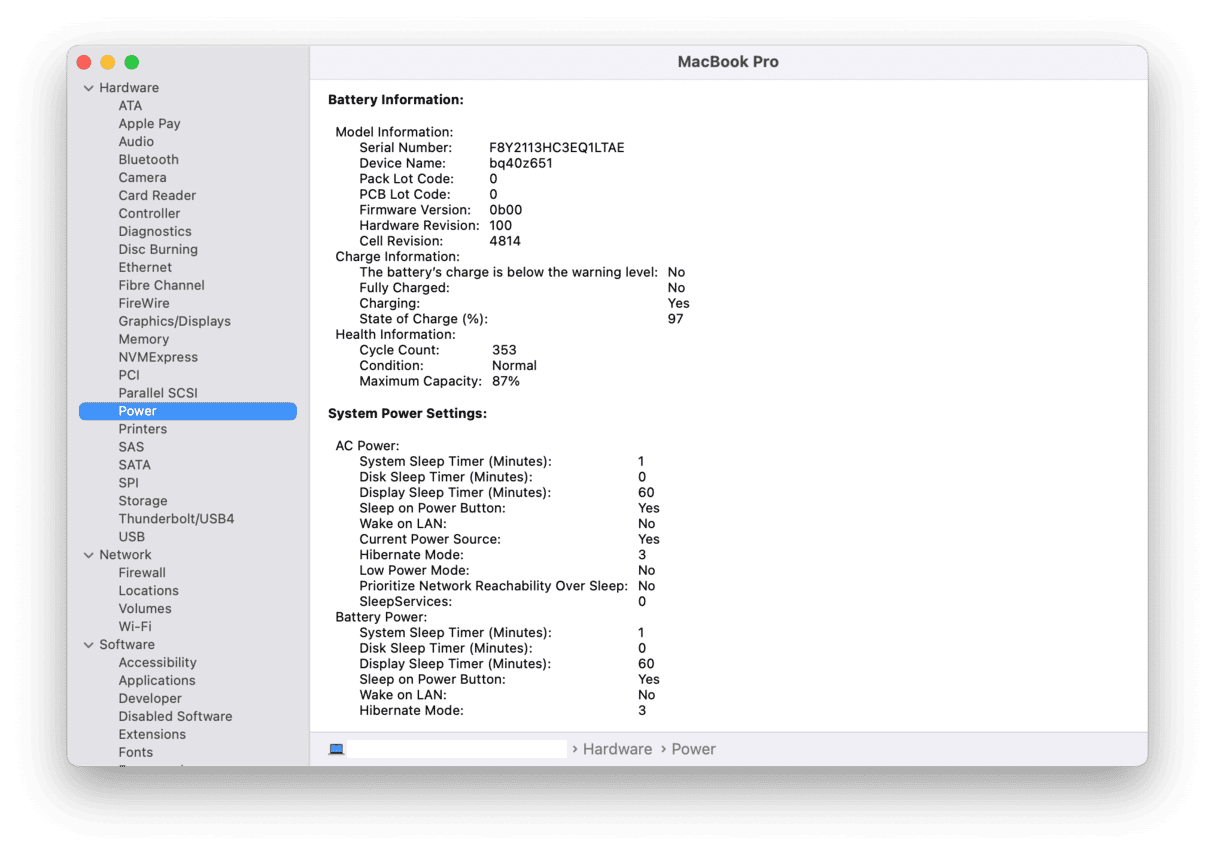Viewport: 1215px width, 855px height.
Task: Open Locations under Network
Action: point(149,592)
